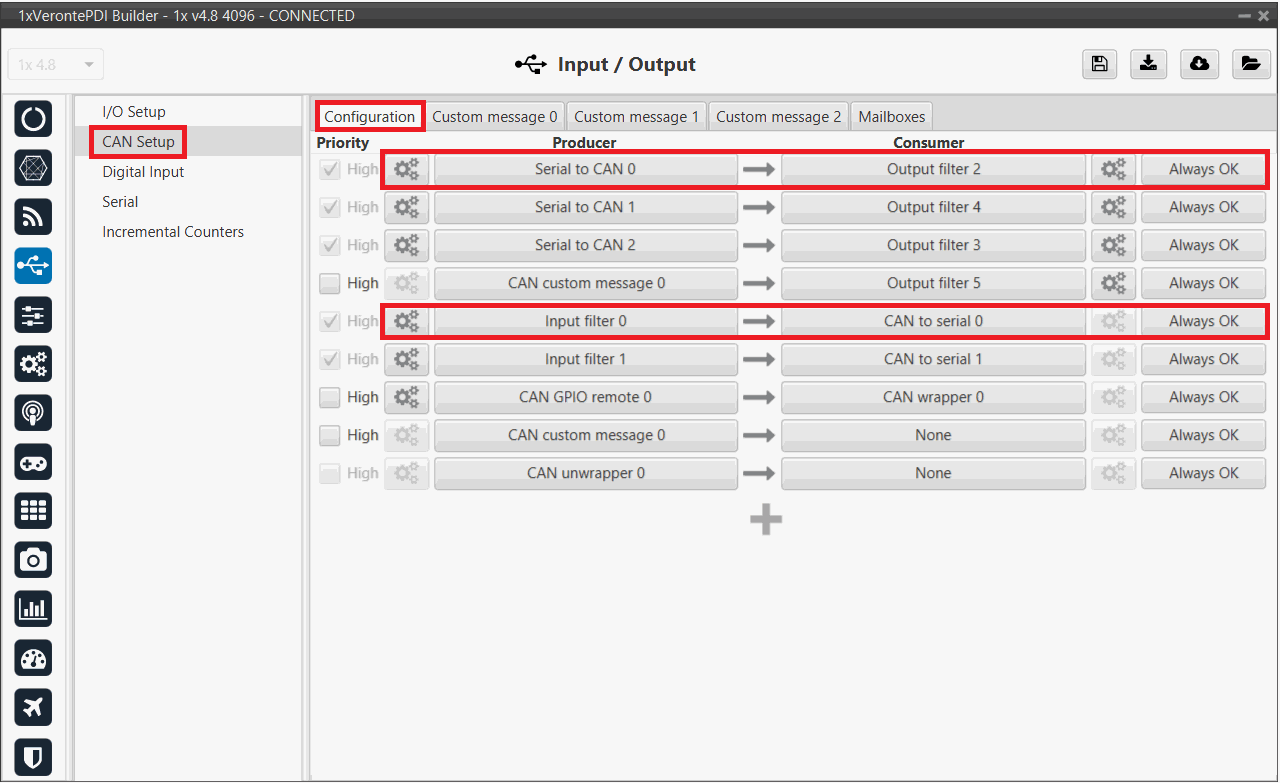Select Incremental Counters in the side list
1280x783 pixels.
(173, 232)
